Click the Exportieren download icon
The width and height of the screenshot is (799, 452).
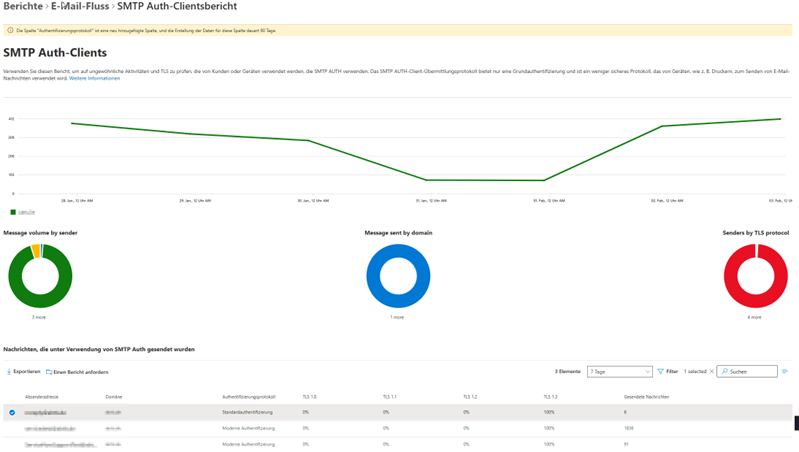point(9,372)
